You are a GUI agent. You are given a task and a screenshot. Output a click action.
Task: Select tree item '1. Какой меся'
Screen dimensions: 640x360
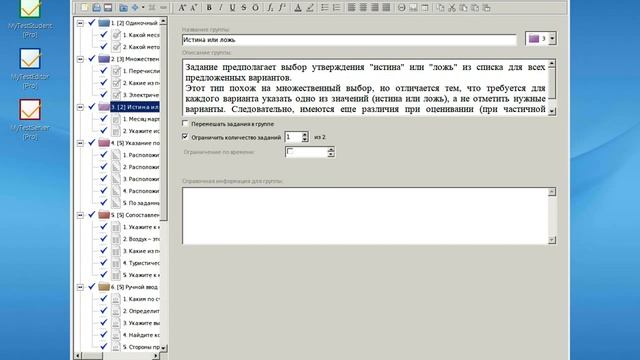[141, 35]
